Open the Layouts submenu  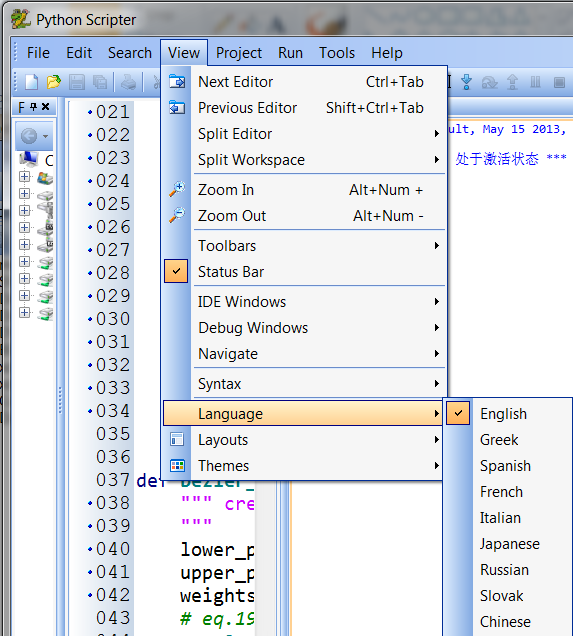coord(303,440)
